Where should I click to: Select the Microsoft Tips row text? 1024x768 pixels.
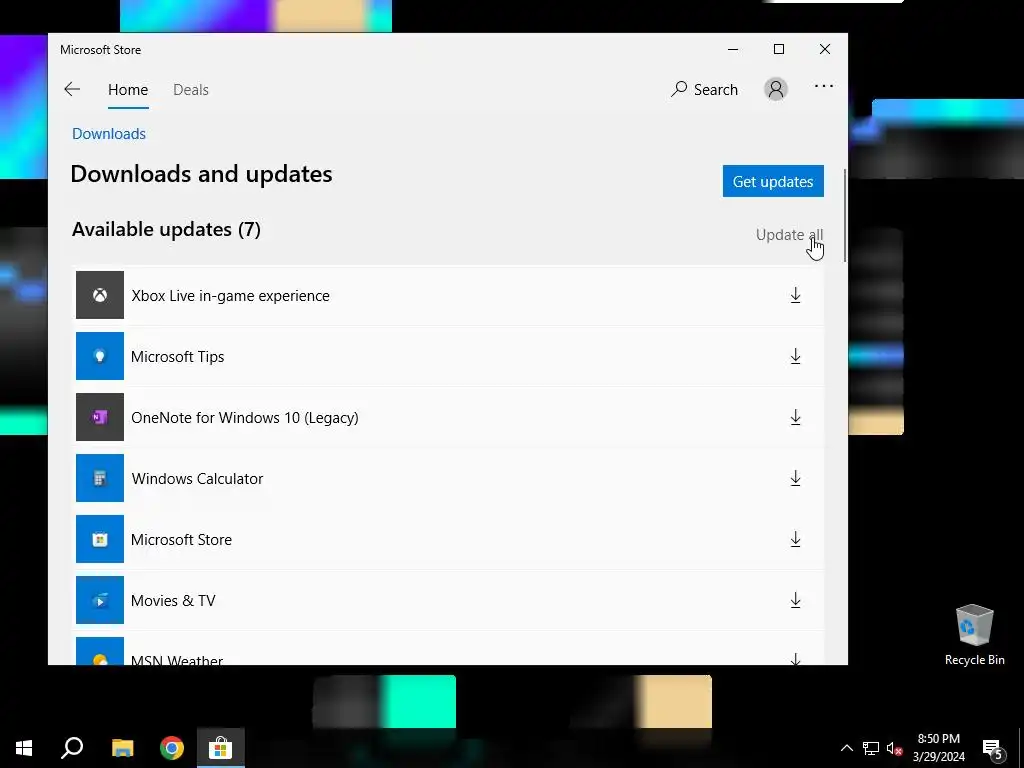178,357
